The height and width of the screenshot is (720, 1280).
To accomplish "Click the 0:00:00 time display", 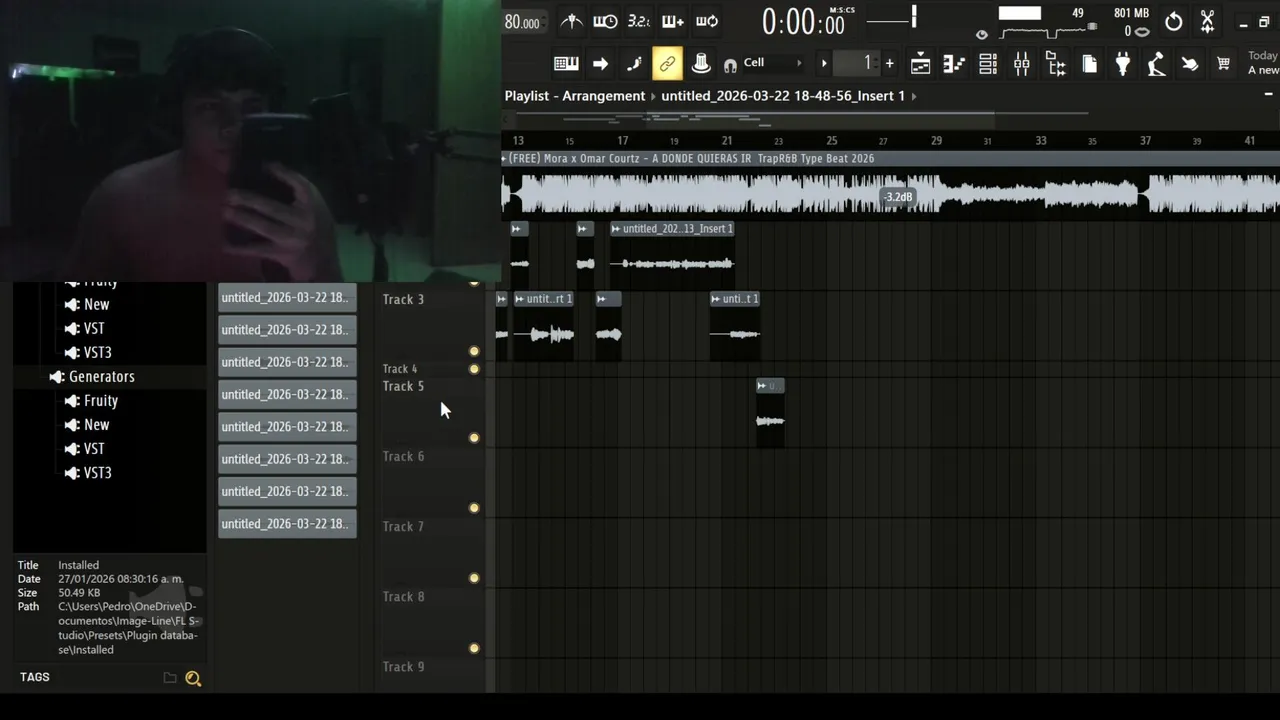I will 803,21.
